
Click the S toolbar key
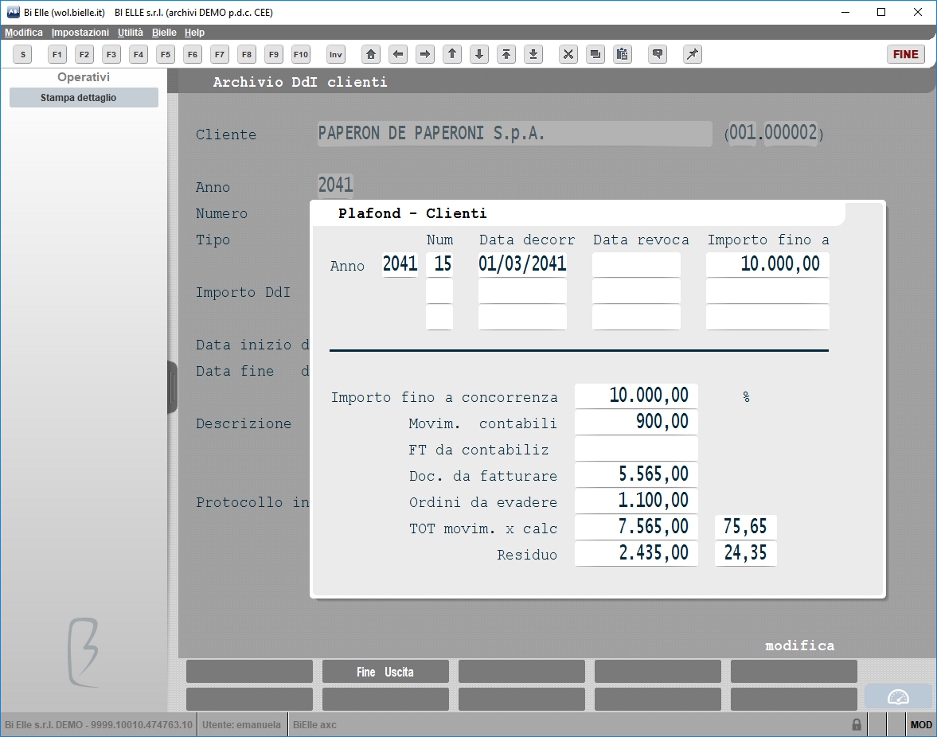coord(23,54)
